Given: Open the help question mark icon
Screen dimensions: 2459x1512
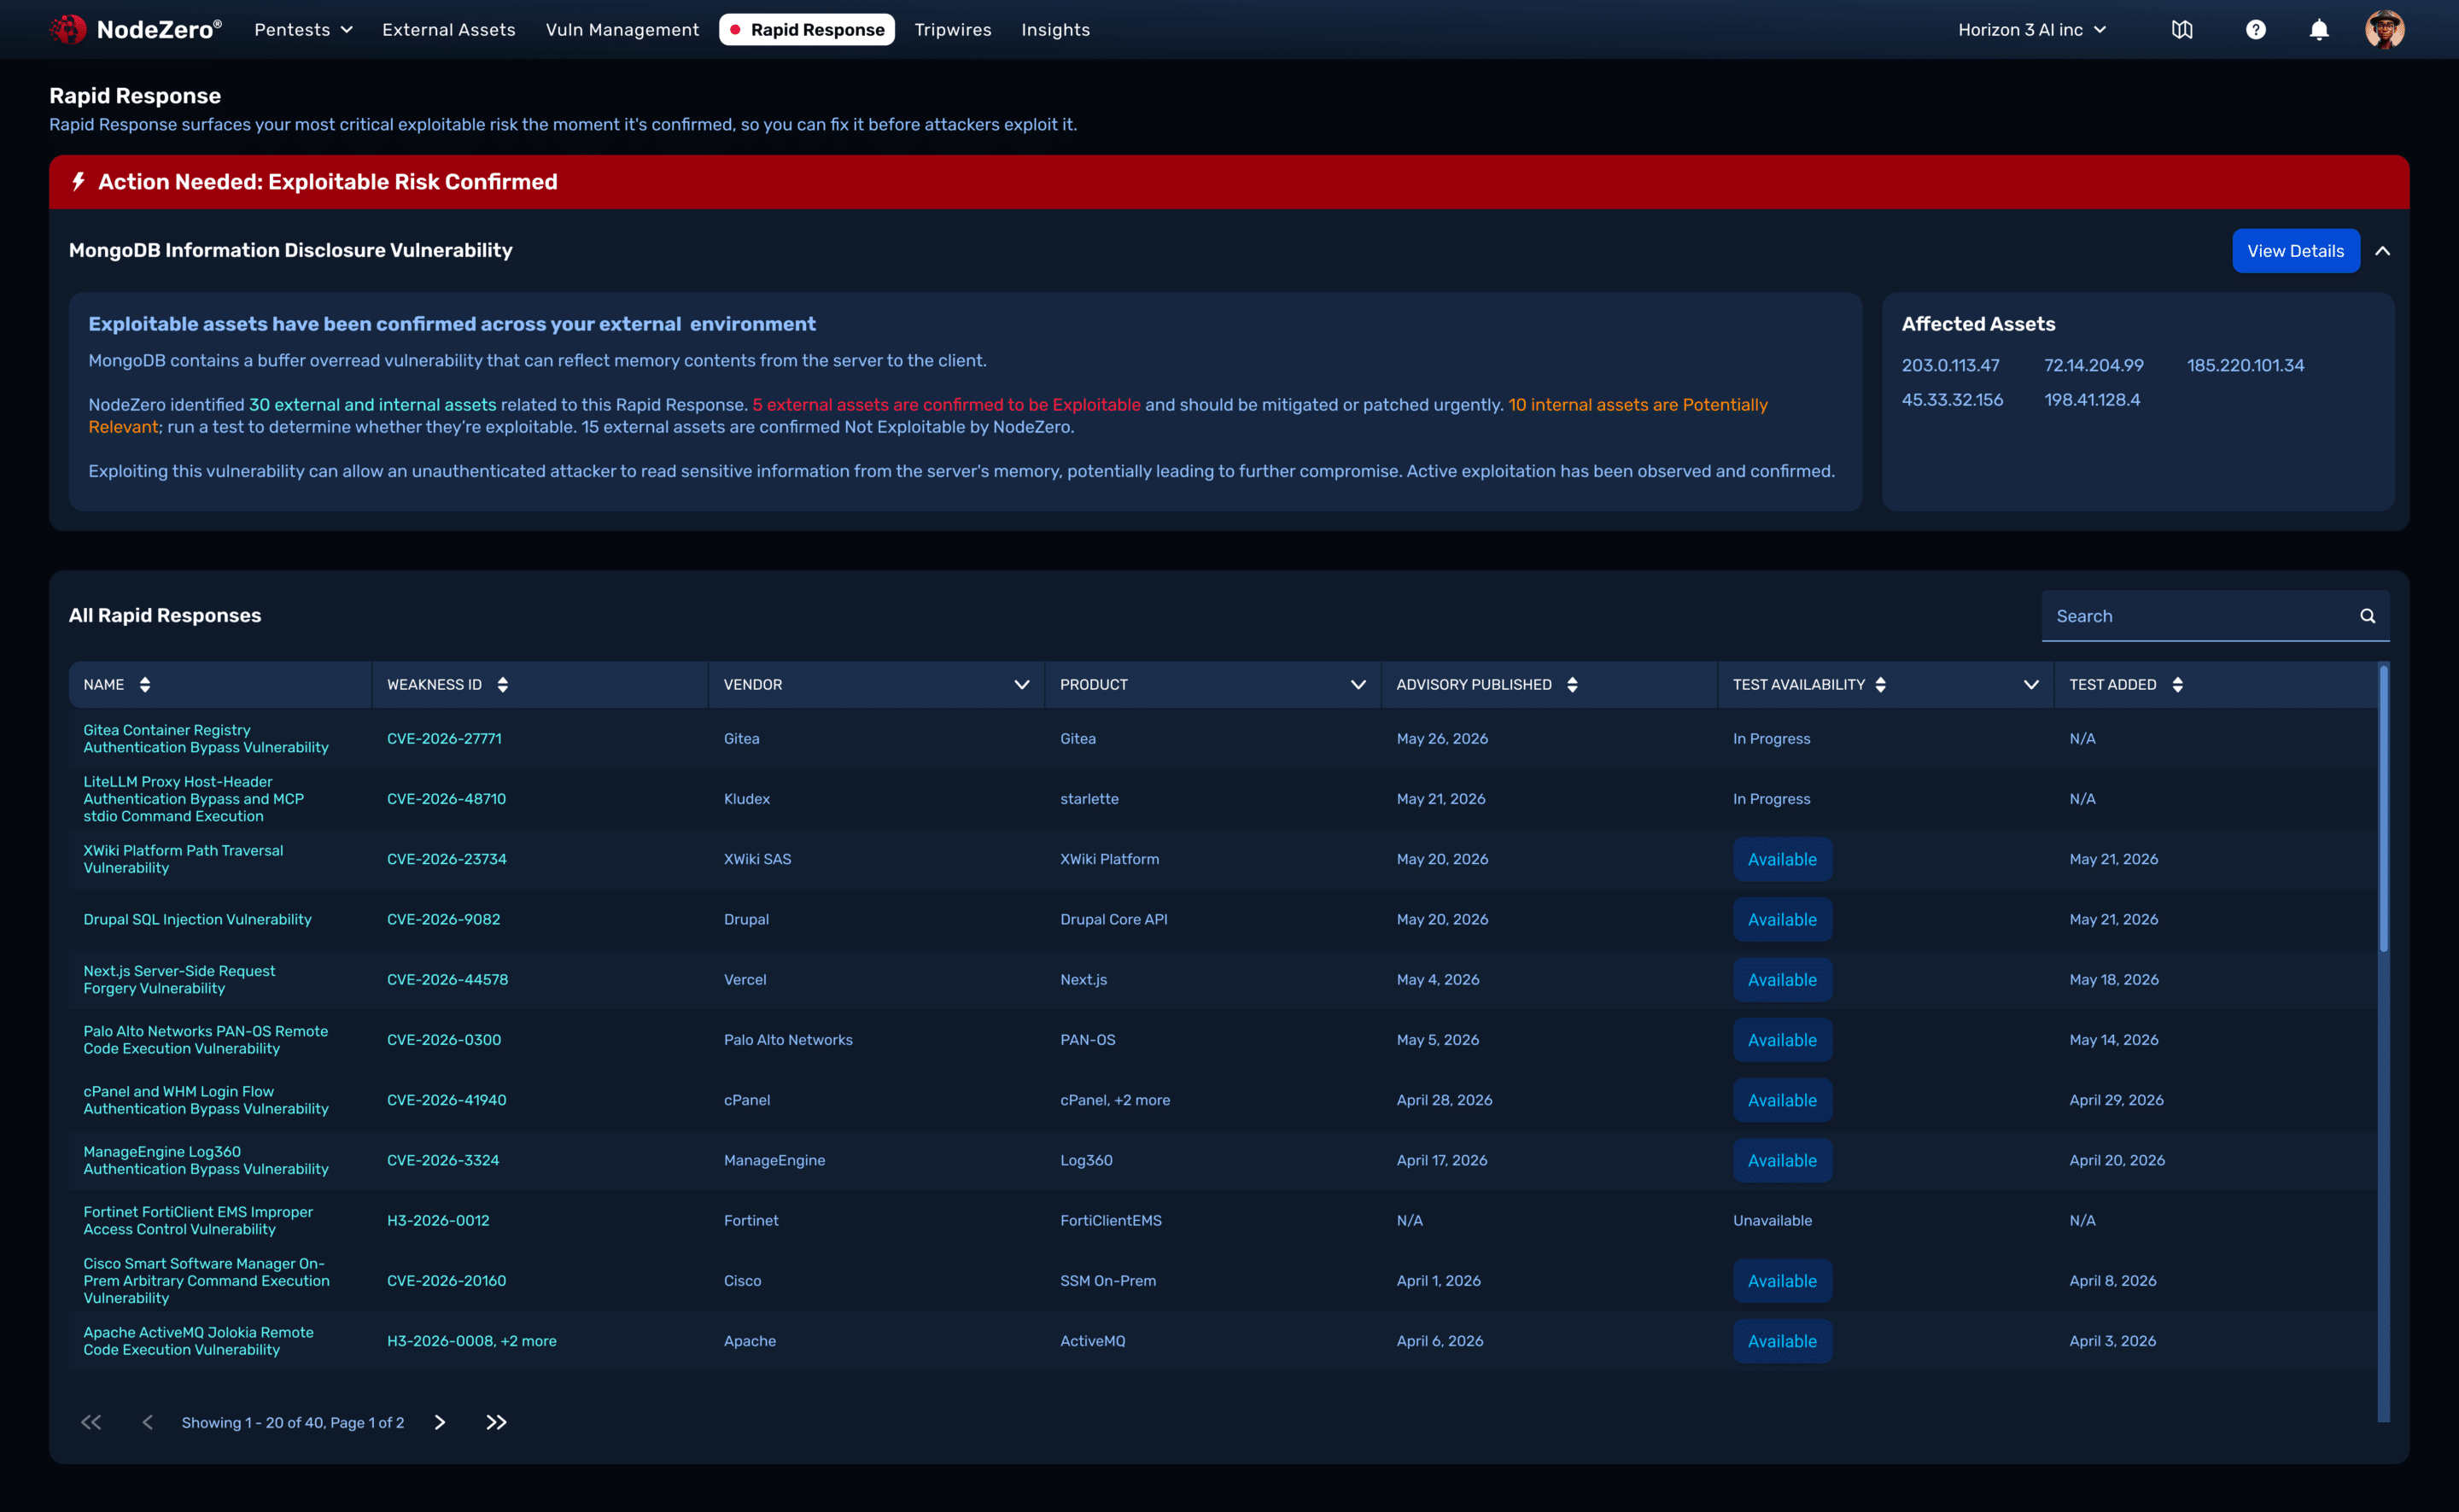Looking at the screenshot, I should pos(2255,30).
